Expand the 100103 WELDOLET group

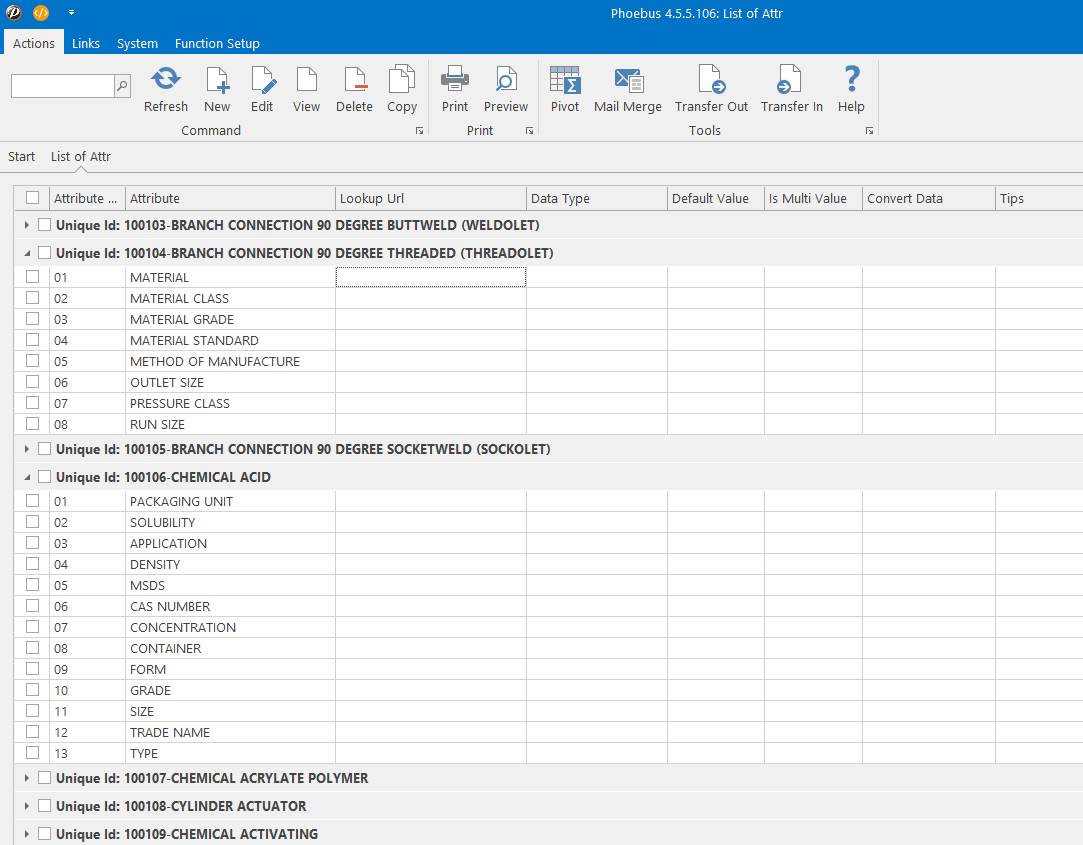[26, 225]
